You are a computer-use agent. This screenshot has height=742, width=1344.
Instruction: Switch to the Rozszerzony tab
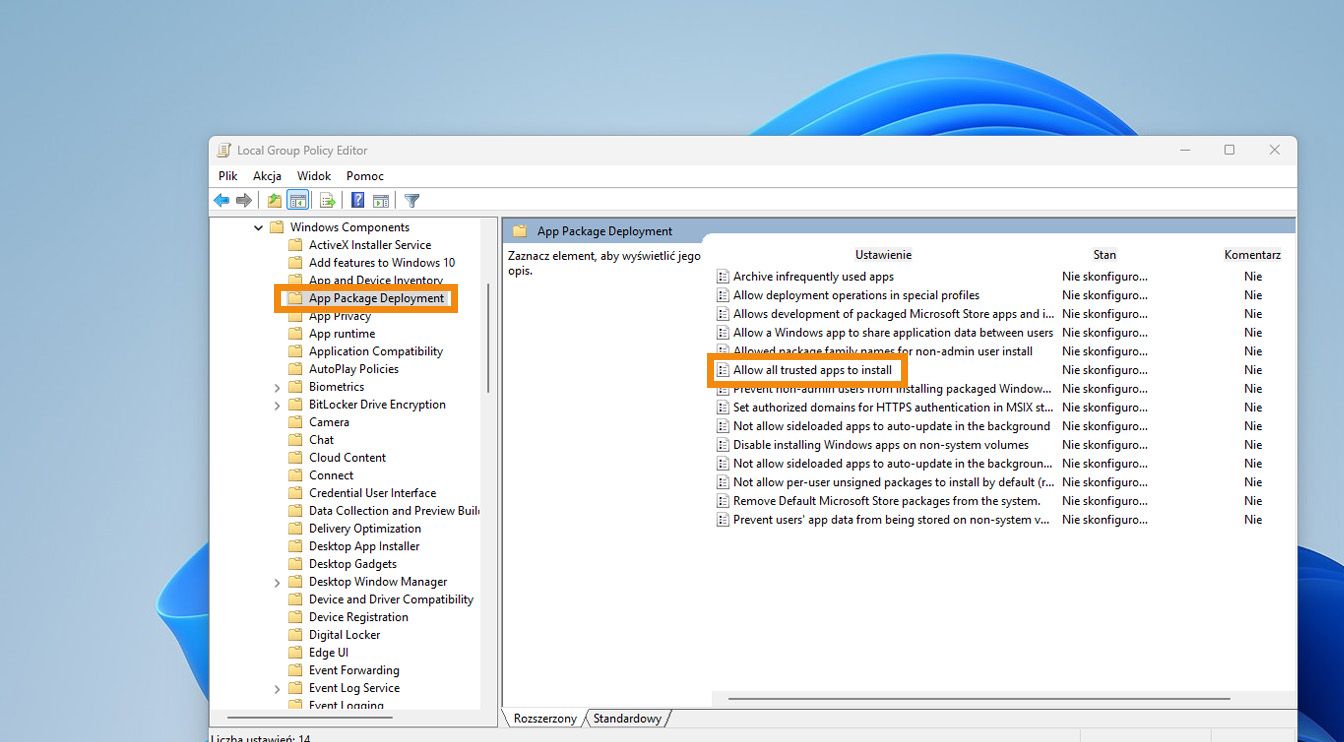pyautogui.click(x=545, y=719)
